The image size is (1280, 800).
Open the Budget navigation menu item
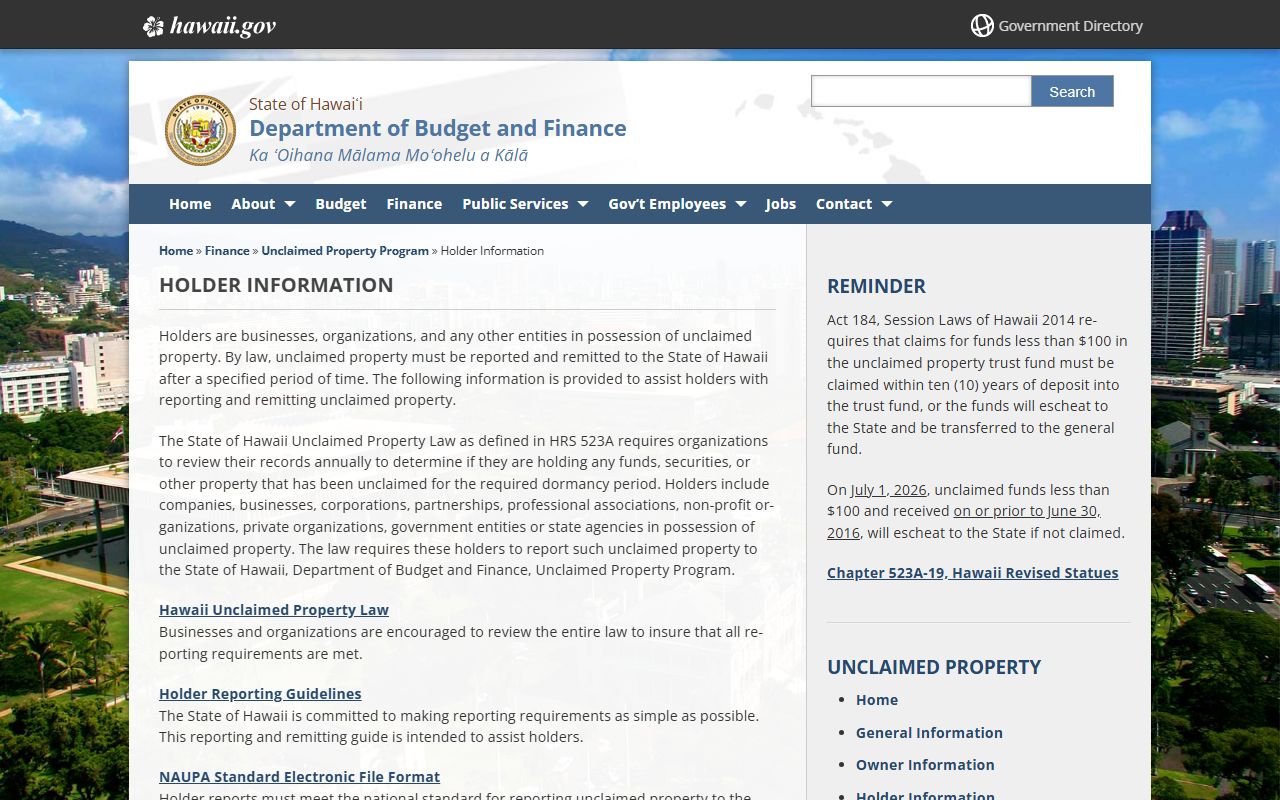point(341,204)
